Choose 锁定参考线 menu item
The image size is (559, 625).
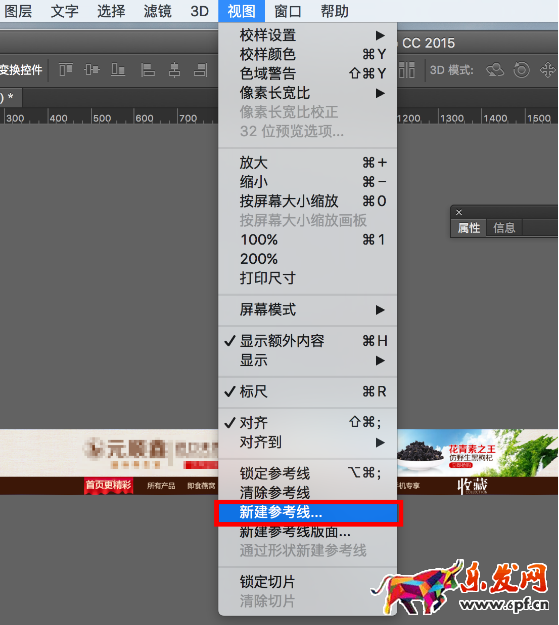tap(307, 474)
